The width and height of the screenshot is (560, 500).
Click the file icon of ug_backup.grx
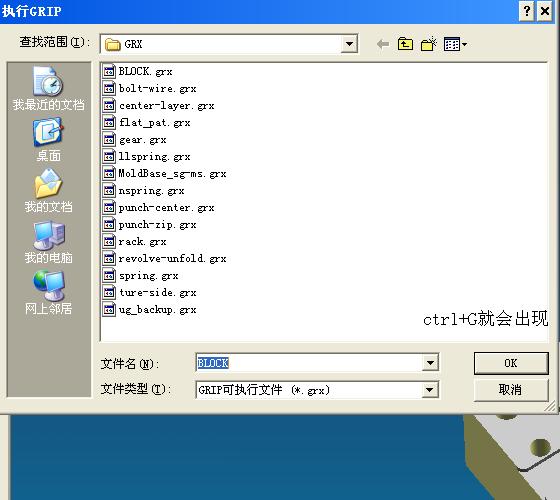coord(109,309)
